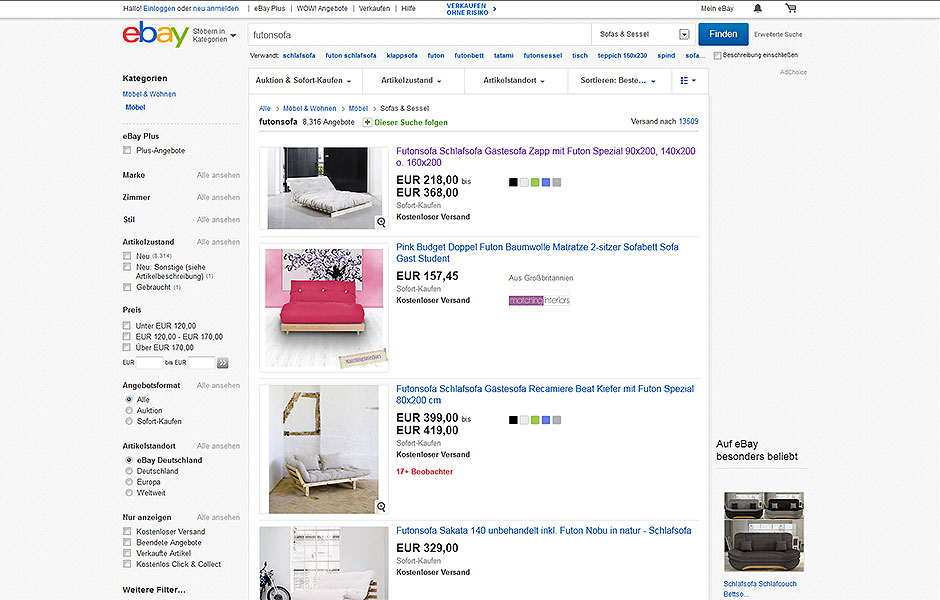
Task: Click the list view toggle icon
Action: click(x=688, y=80)
